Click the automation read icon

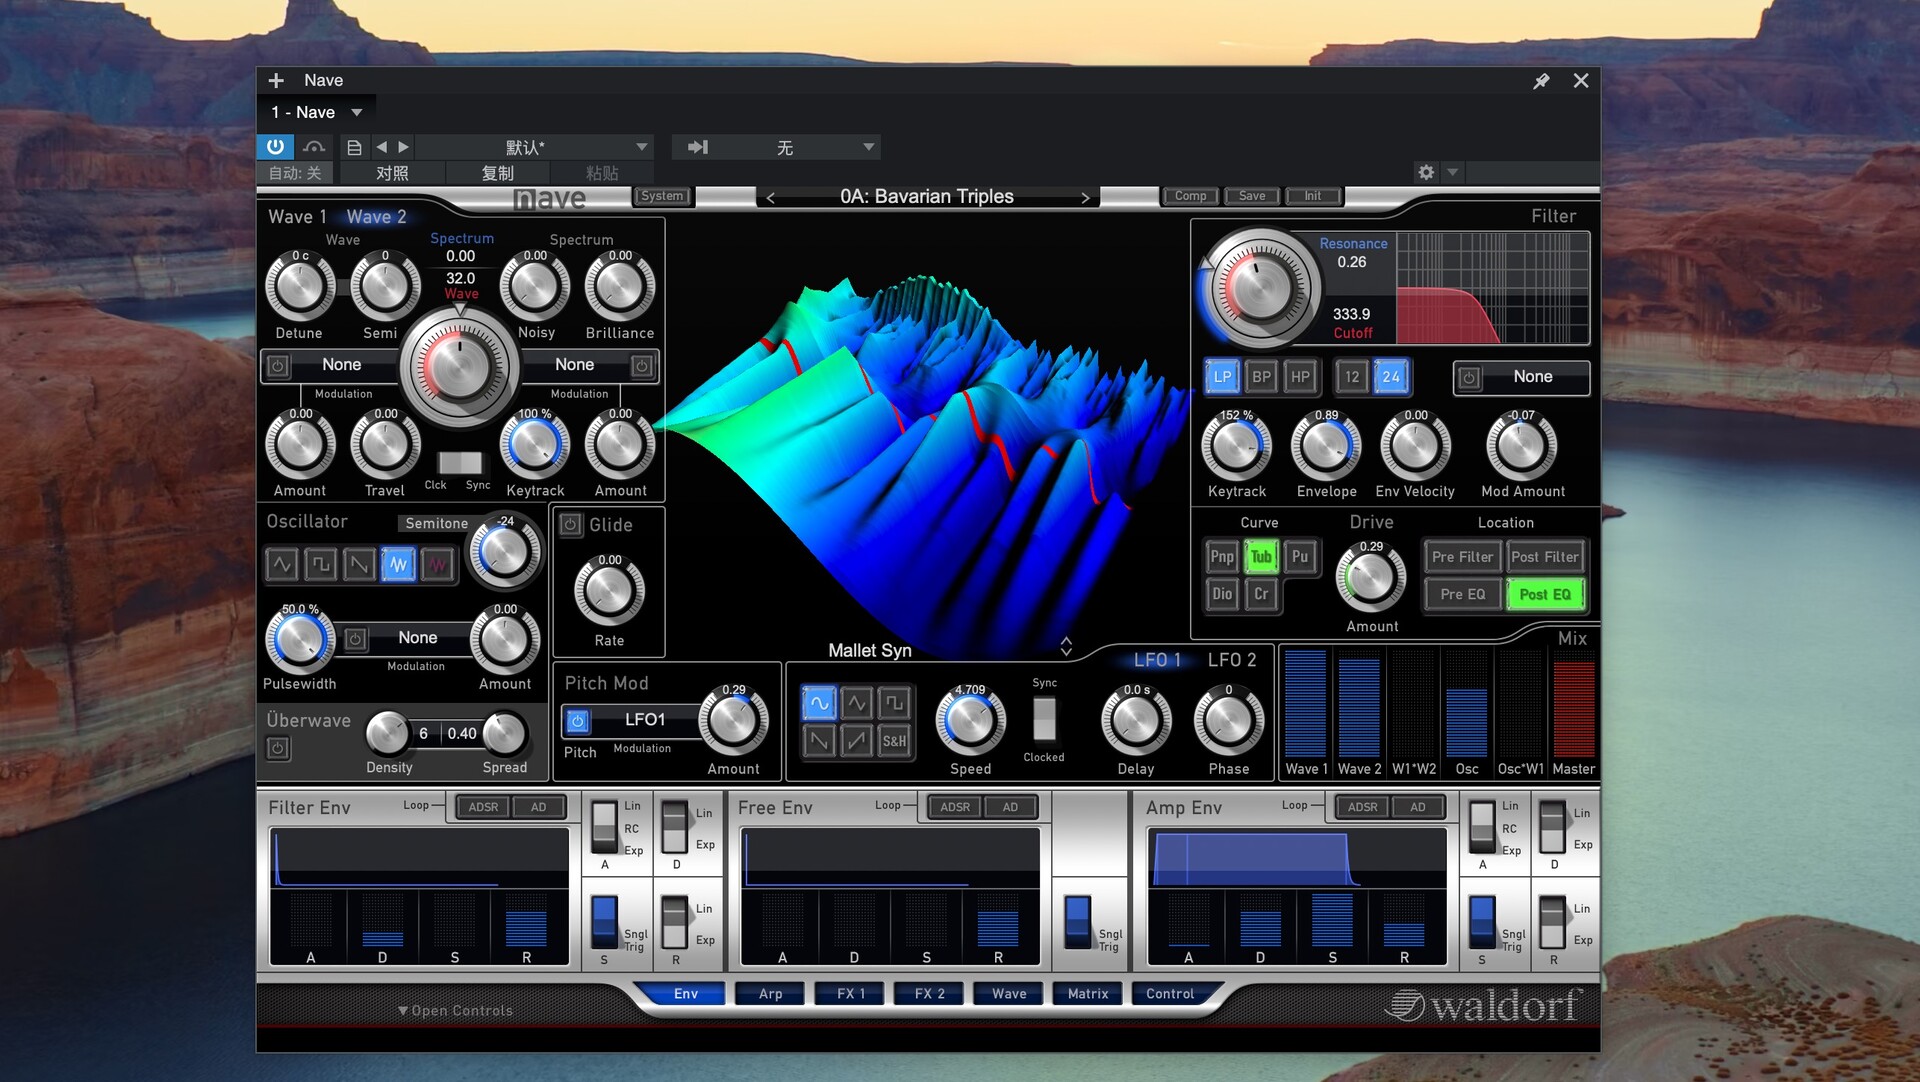click(x=314, y=147)
